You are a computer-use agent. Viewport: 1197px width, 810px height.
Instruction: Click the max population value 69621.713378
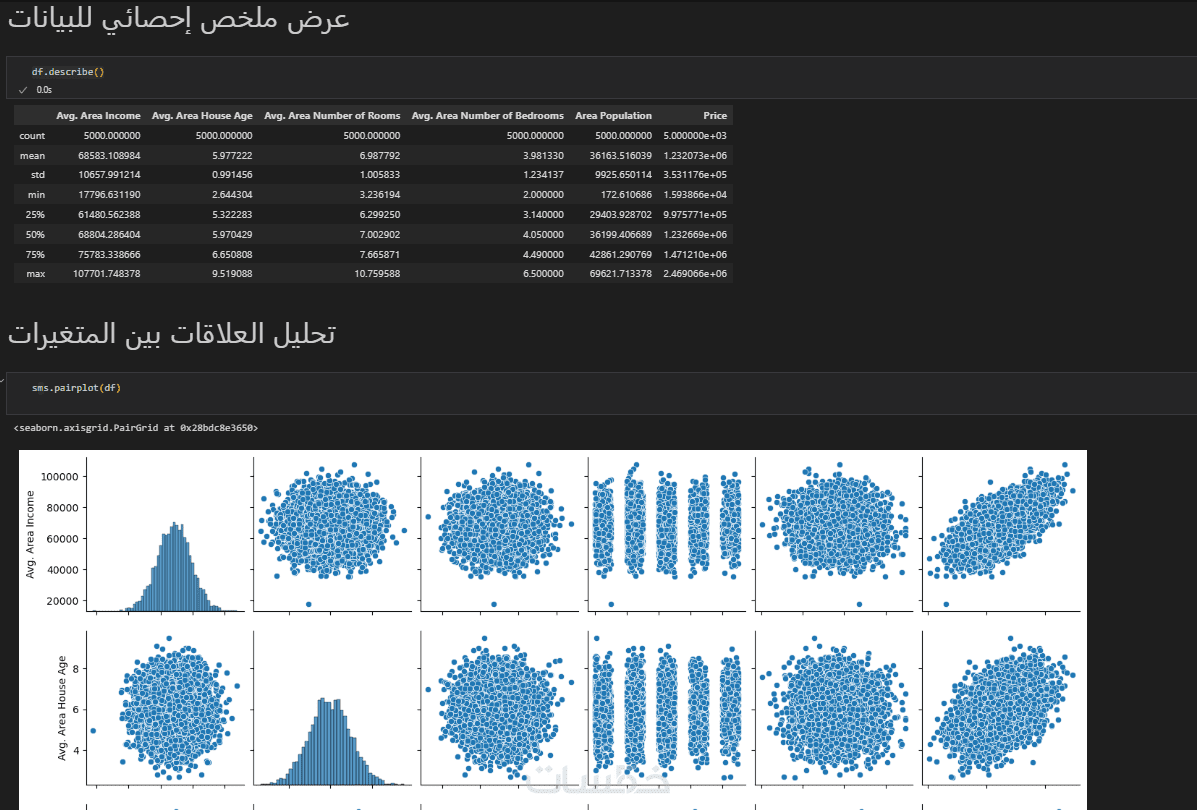coord(621,273)
